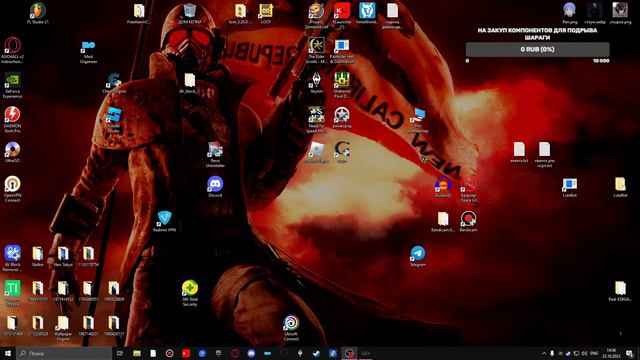Click the taskbar search box
This screenshot has height=360, width=640.
coord(64,353)
